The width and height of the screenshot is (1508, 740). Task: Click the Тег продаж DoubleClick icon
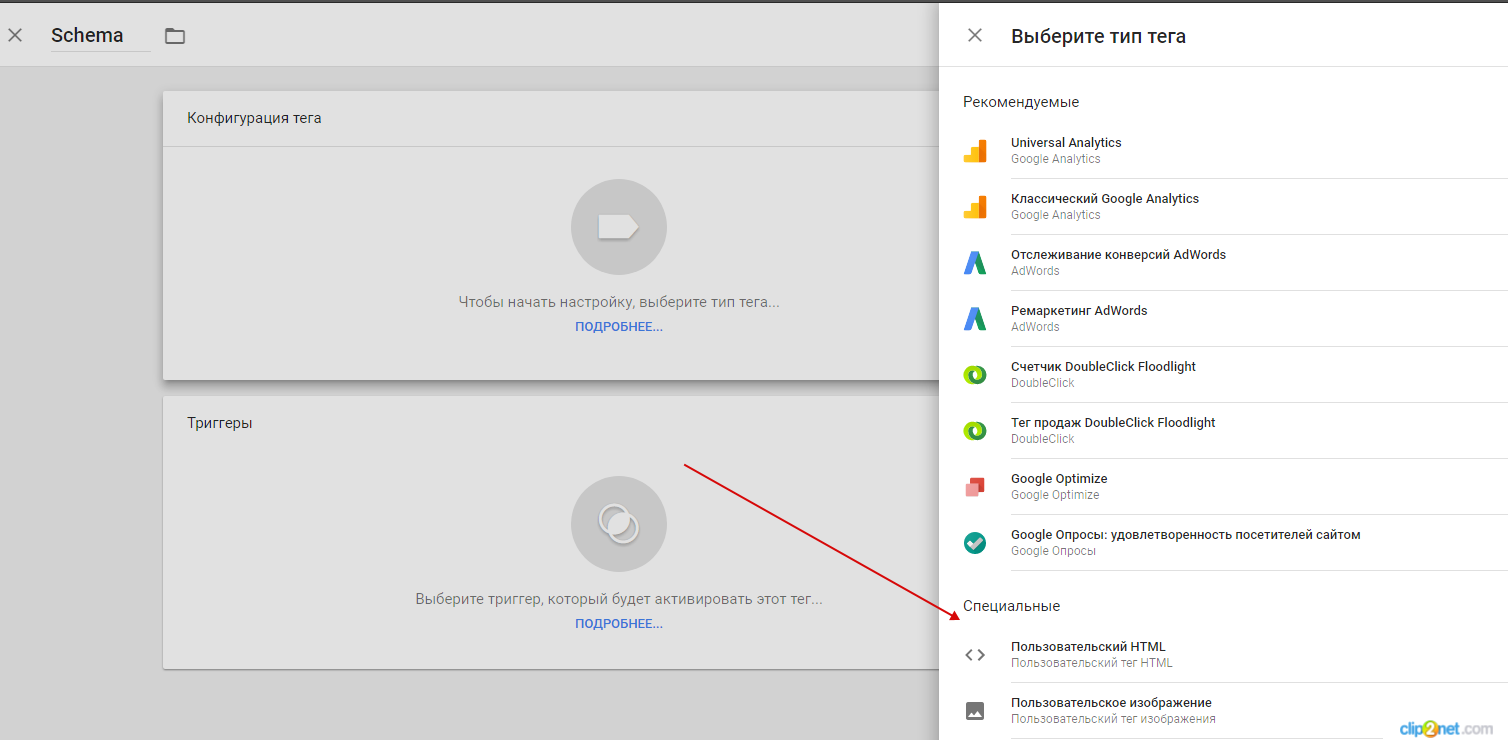[x=975, y=431]
